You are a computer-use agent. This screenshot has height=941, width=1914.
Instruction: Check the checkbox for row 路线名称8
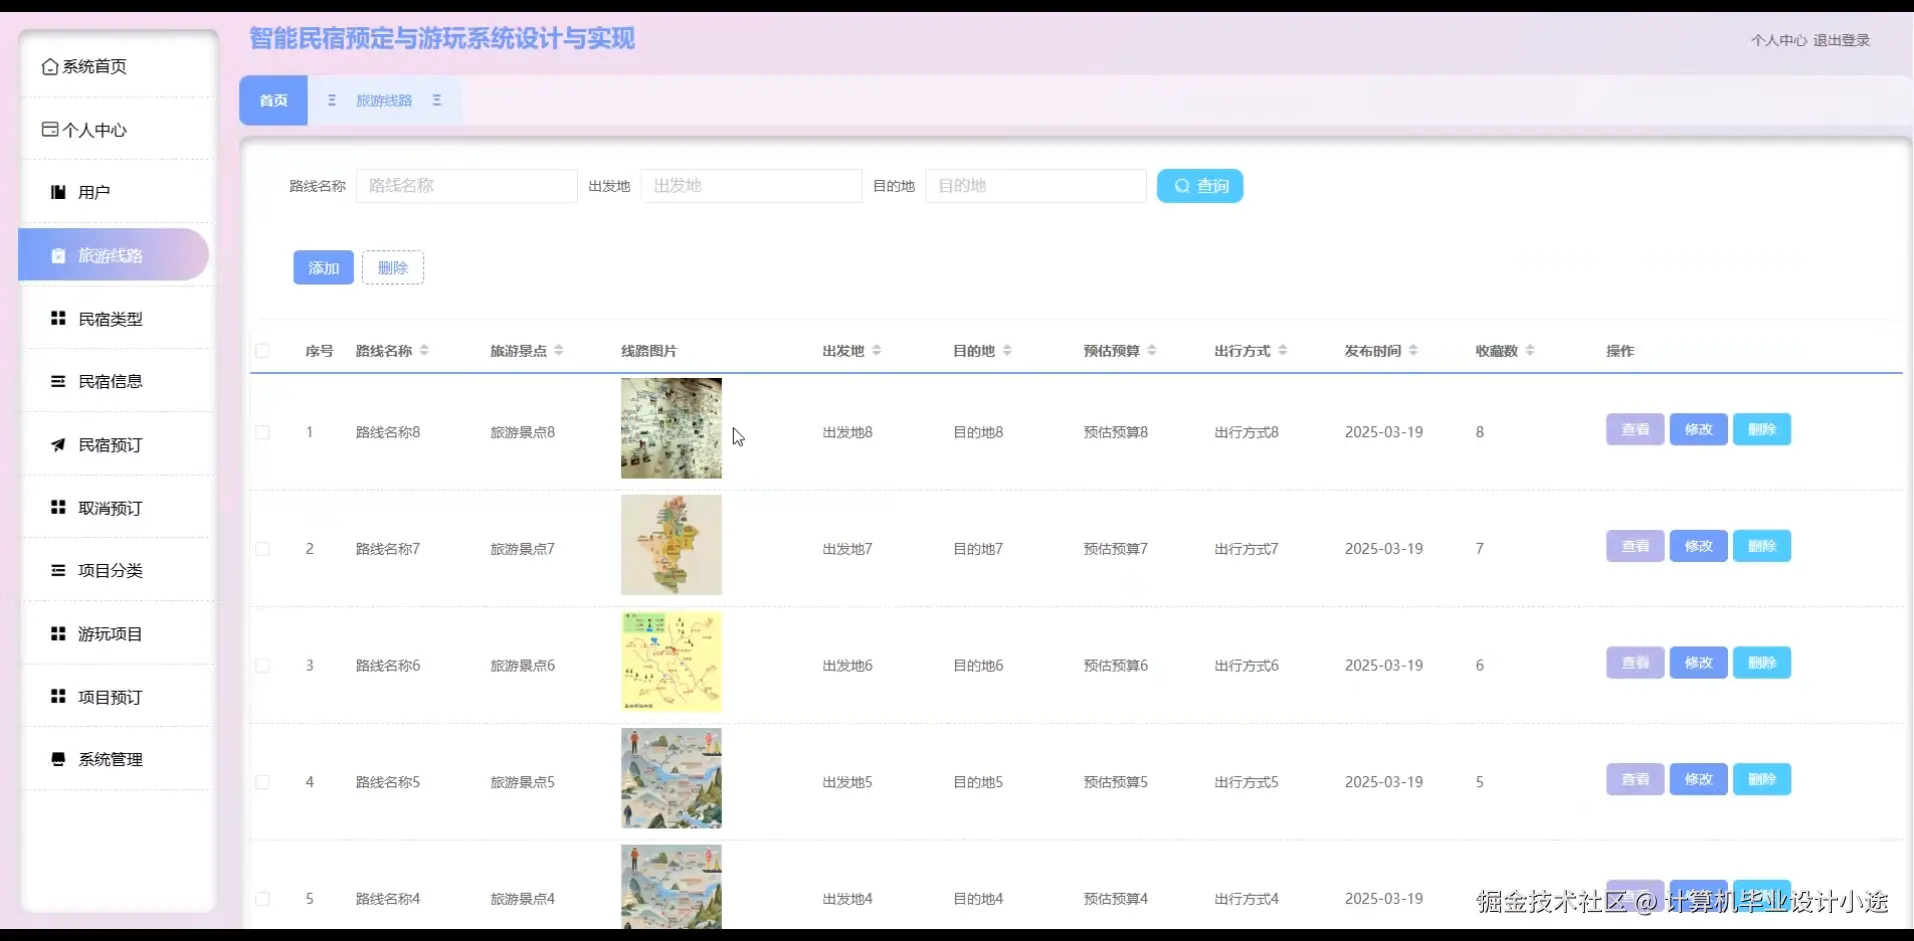click(x=263, y=432)
